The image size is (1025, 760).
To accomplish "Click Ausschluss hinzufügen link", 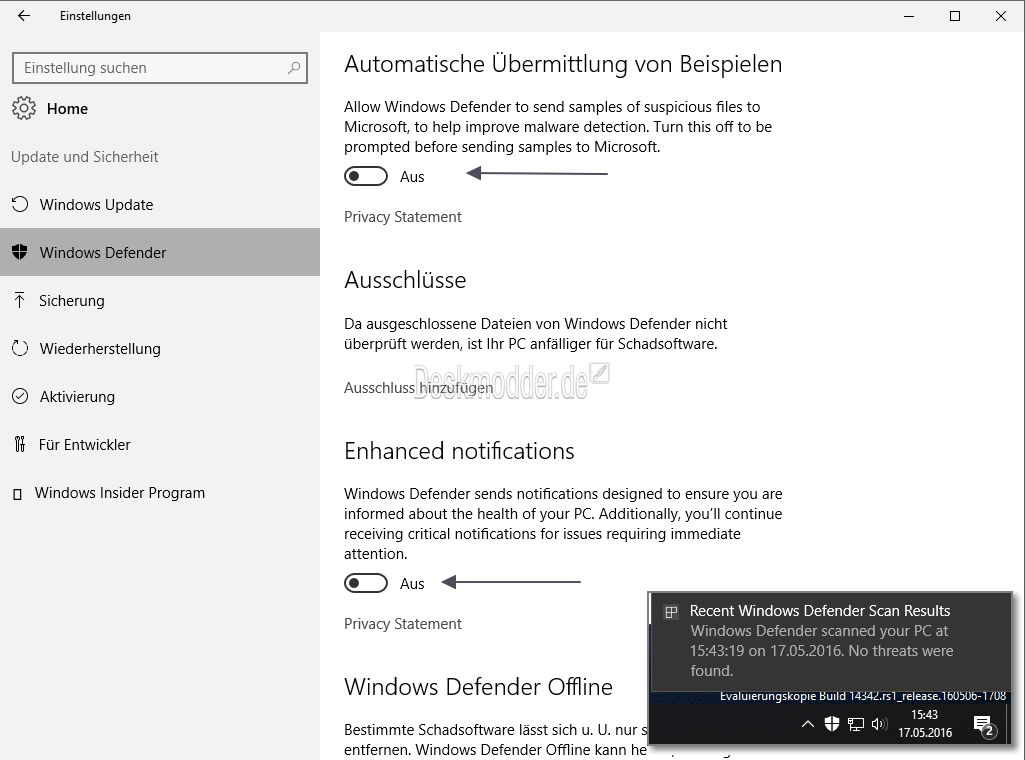I will [x=418, y=388].
